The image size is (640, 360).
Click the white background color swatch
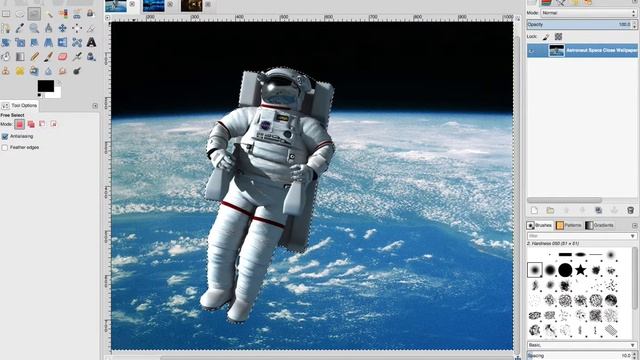57,94
